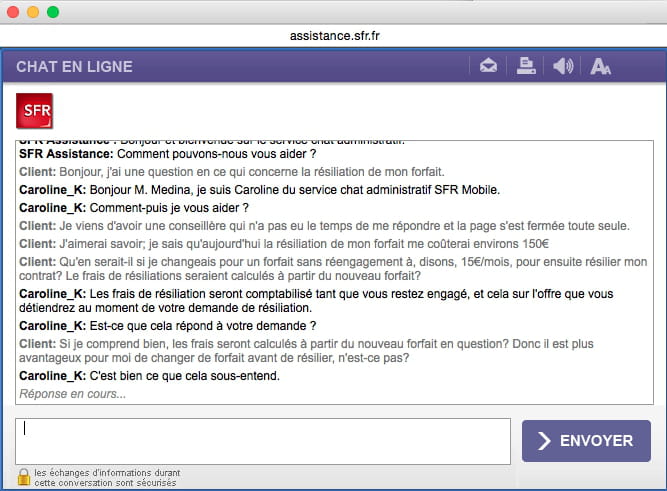Maximize the window with green button

click(53, 12)
